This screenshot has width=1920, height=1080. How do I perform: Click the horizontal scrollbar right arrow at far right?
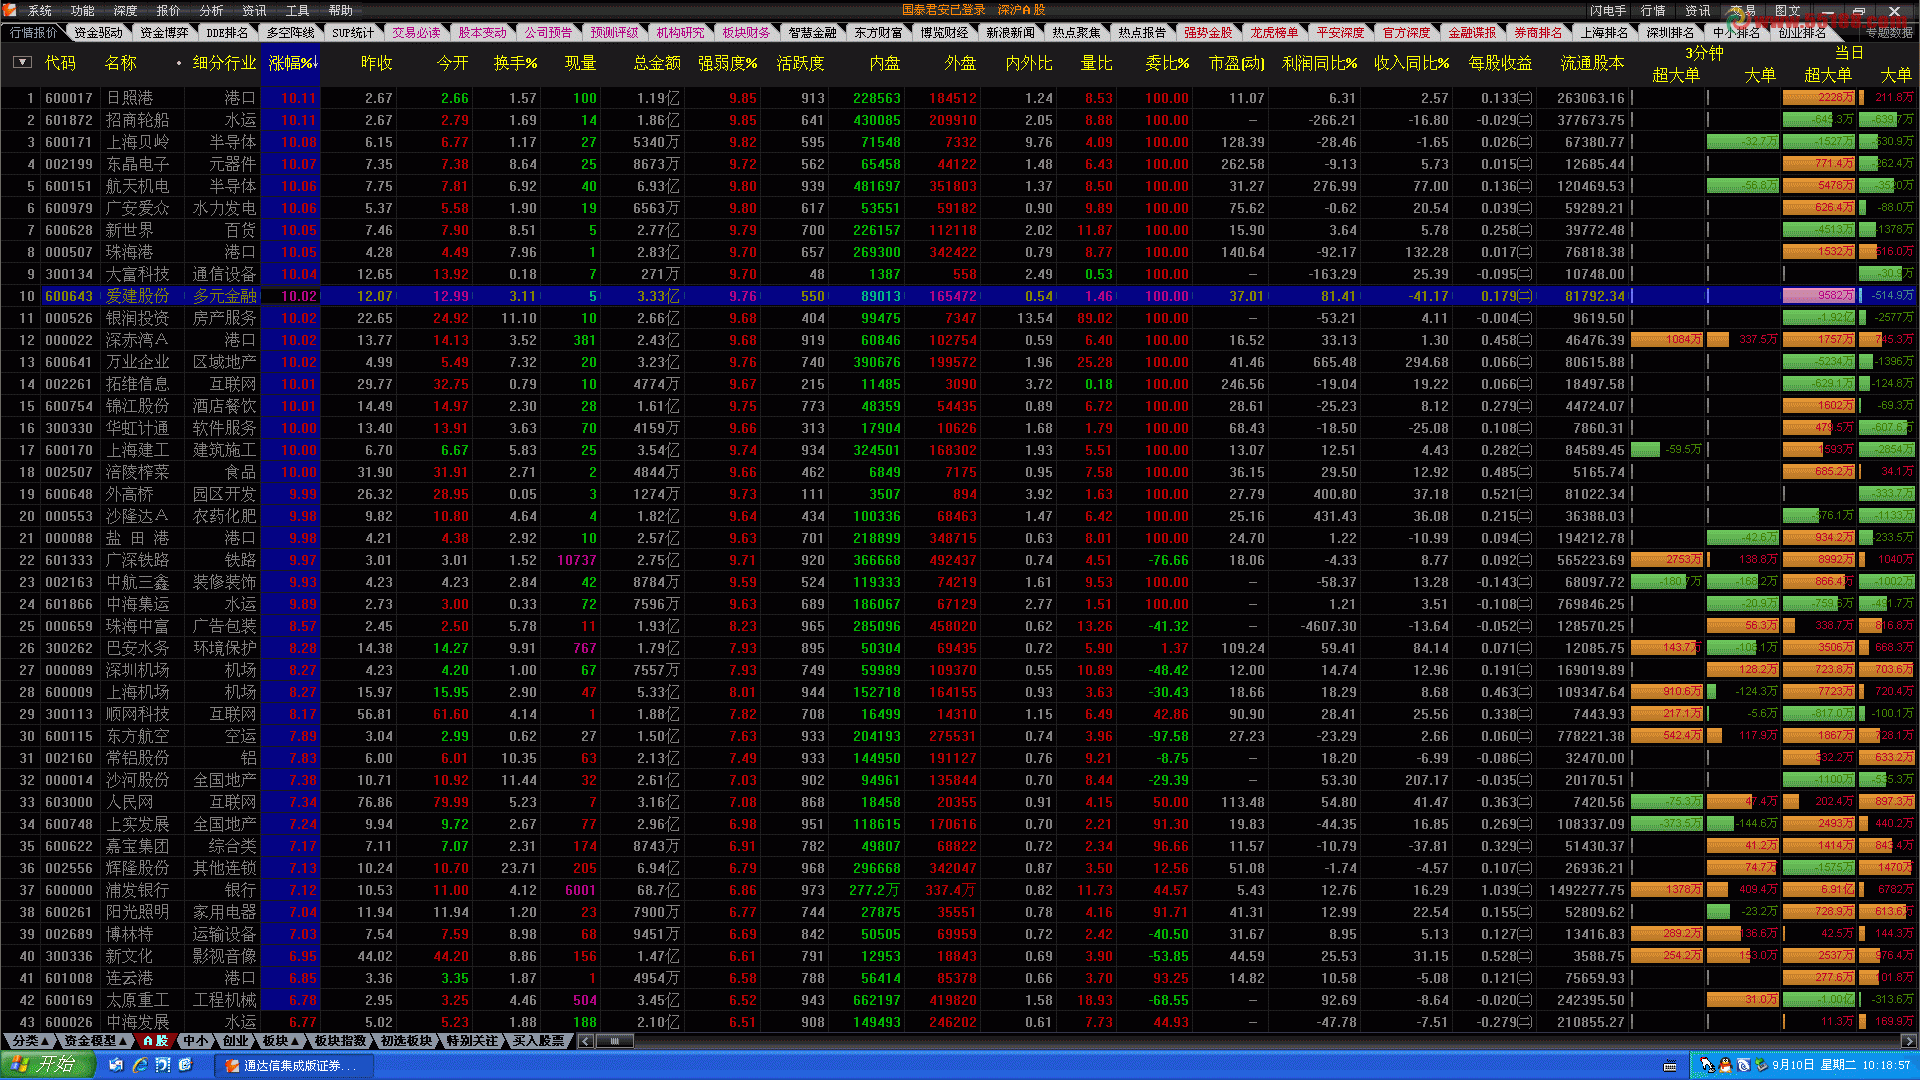click(1908, 1041)
